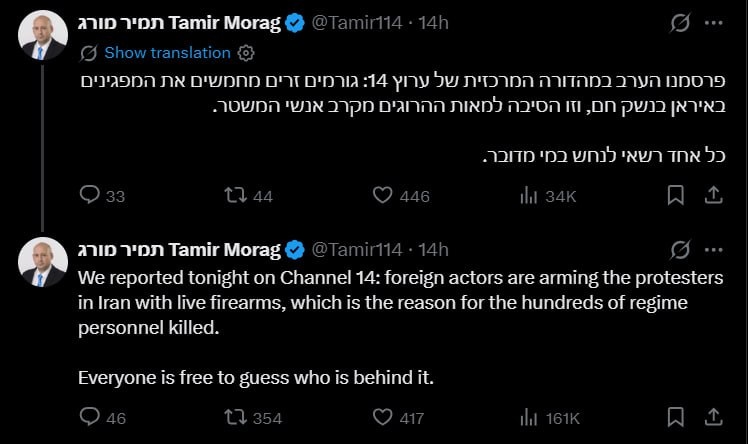Like the Hebrew tweet with 446 likes

[x=383, y=195]
